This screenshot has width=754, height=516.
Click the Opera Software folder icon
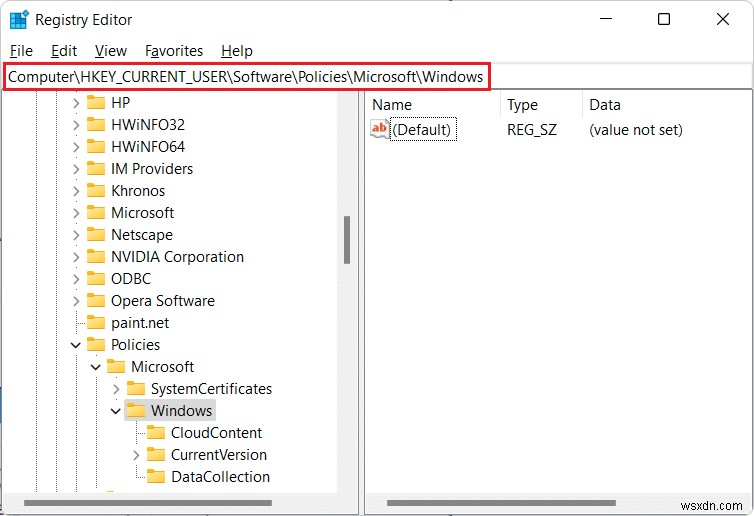[x=95, y=301]
